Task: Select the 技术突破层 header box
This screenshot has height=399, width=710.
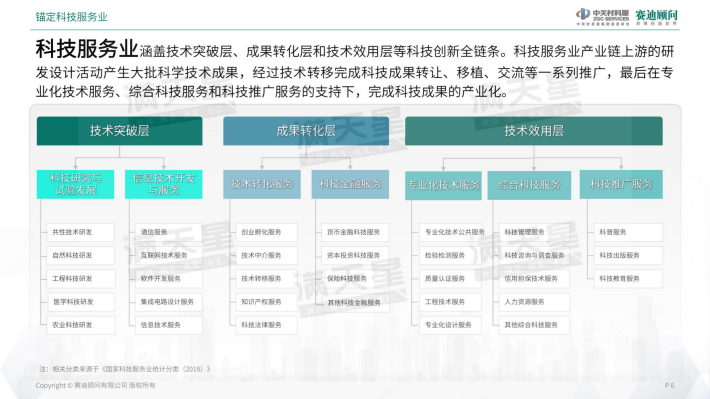Action: (120, 131)
